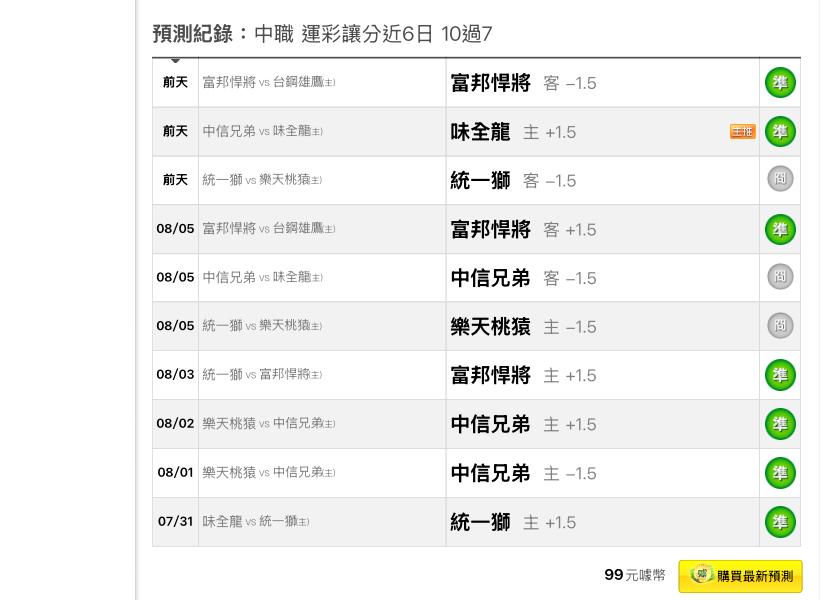Click the 08/02 date cell
Viewport: 828px width, 600px height.
[175, 424]
